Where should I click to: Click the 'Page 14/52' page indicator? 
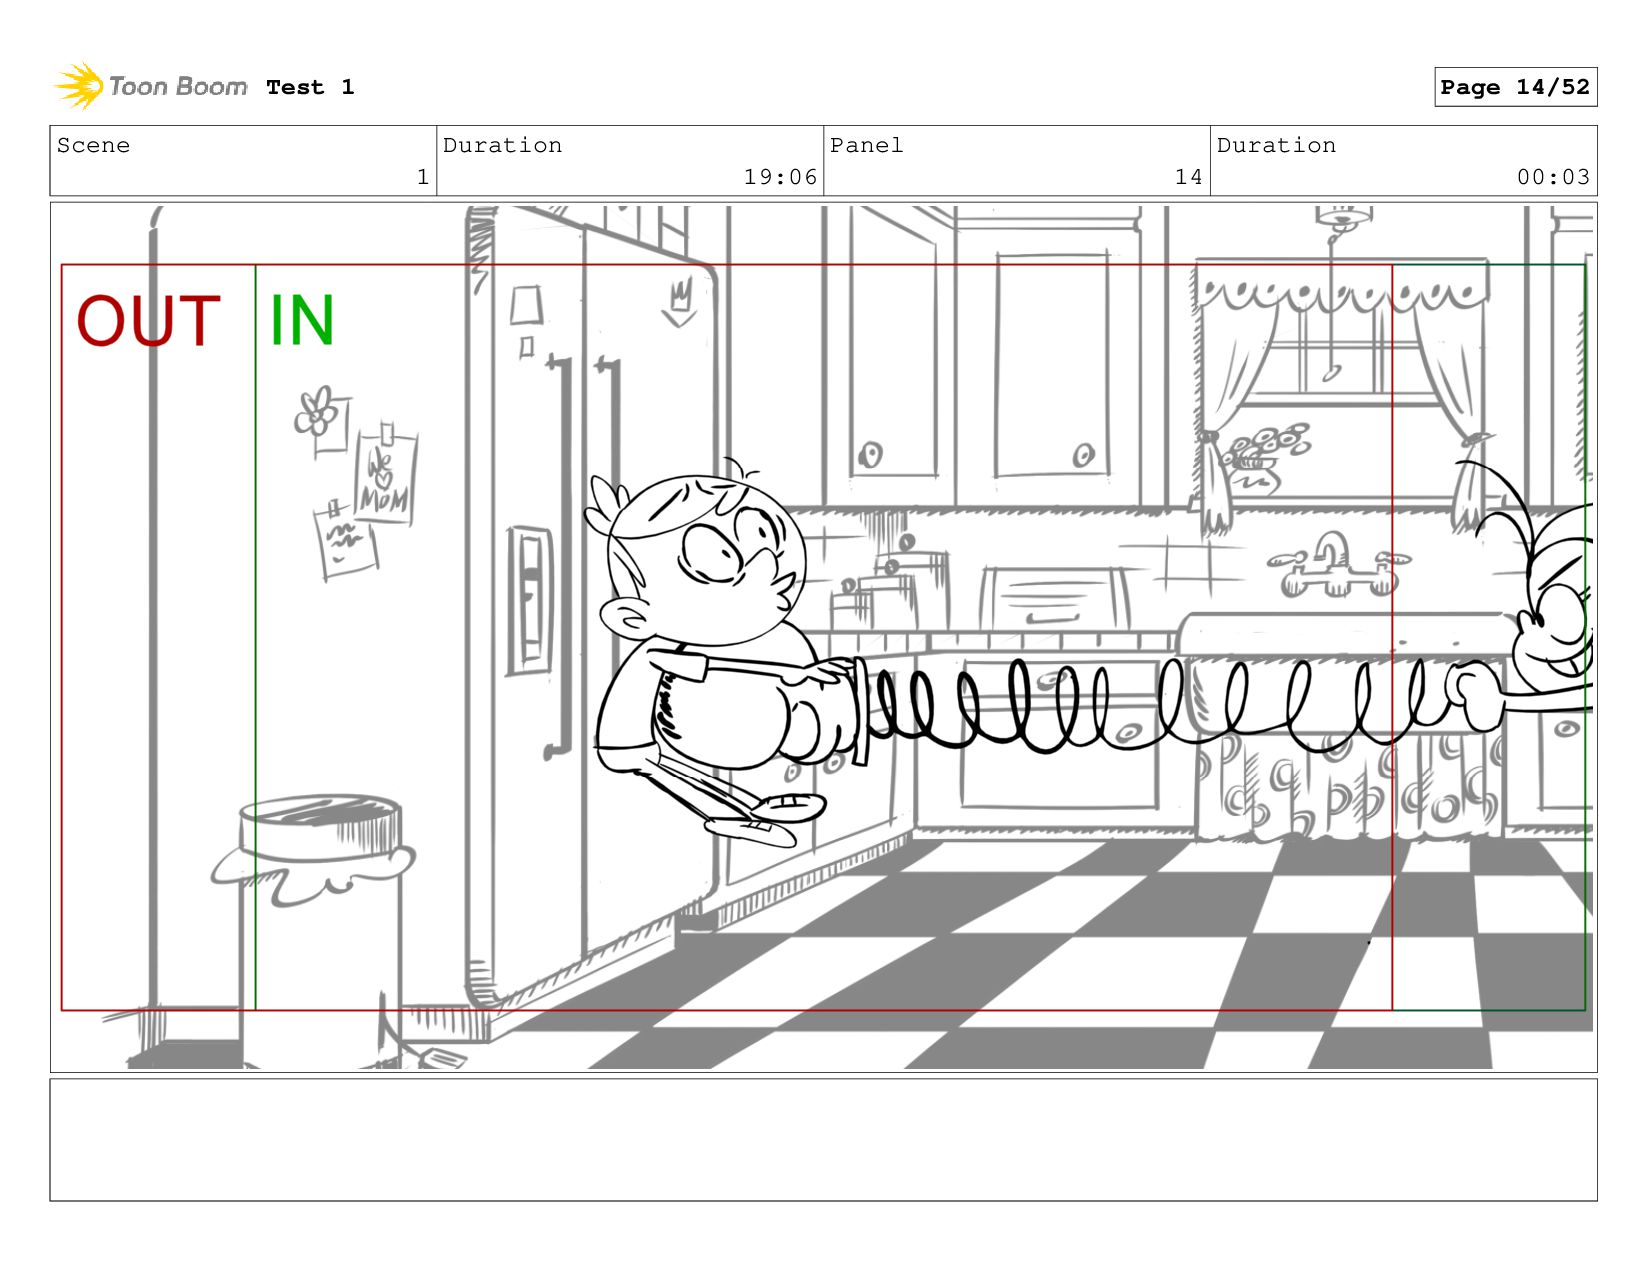1515,87
